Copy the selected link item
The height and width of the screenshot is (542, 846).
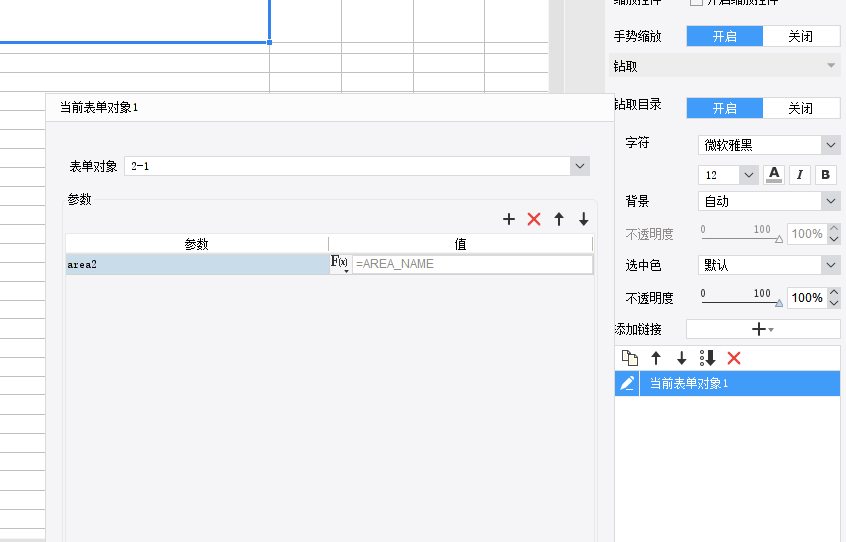click(x=630, y=358)
